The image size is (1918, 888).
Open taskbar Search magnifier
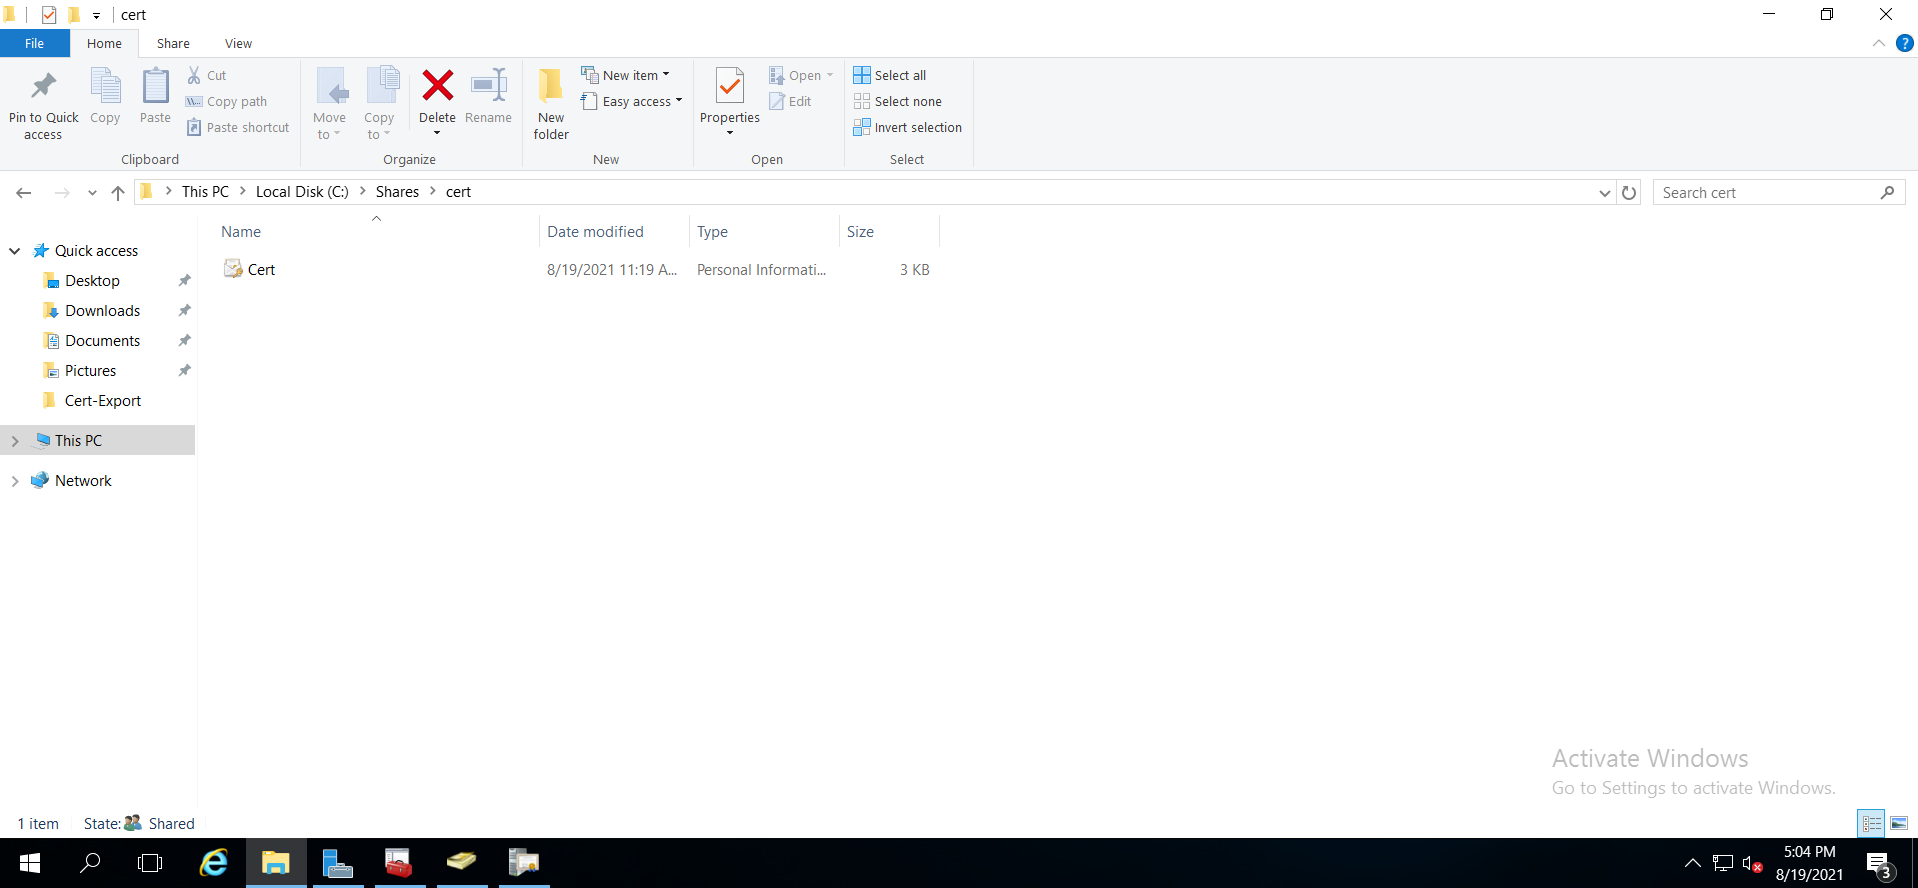click(90, 862)
